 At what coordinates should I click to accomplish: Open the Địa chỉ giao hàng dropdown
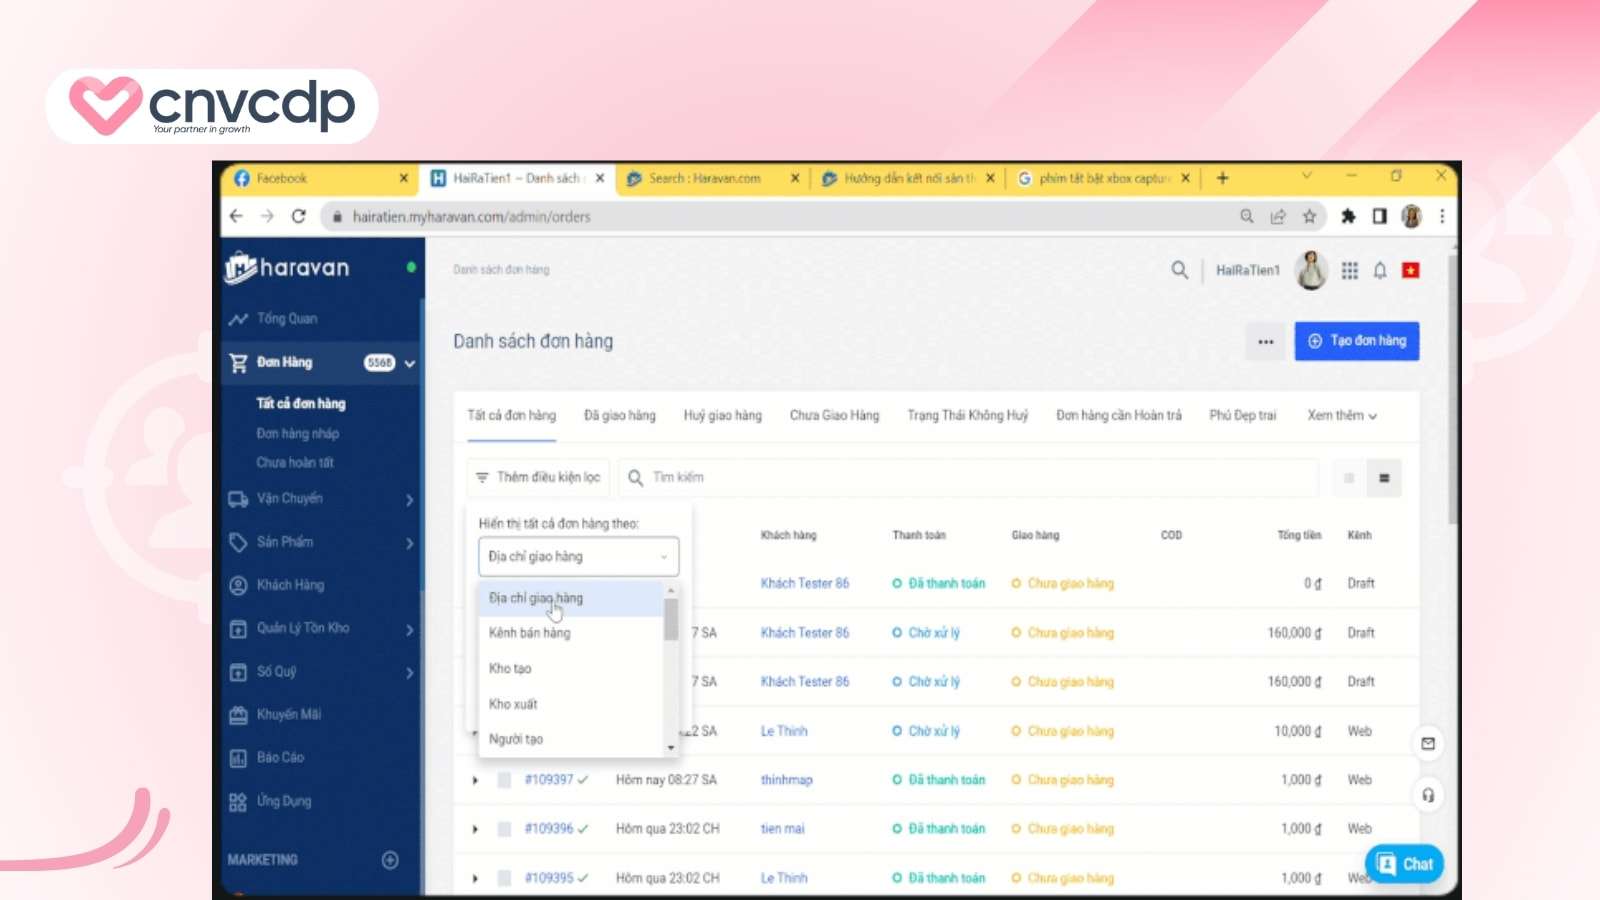(578, 556)
